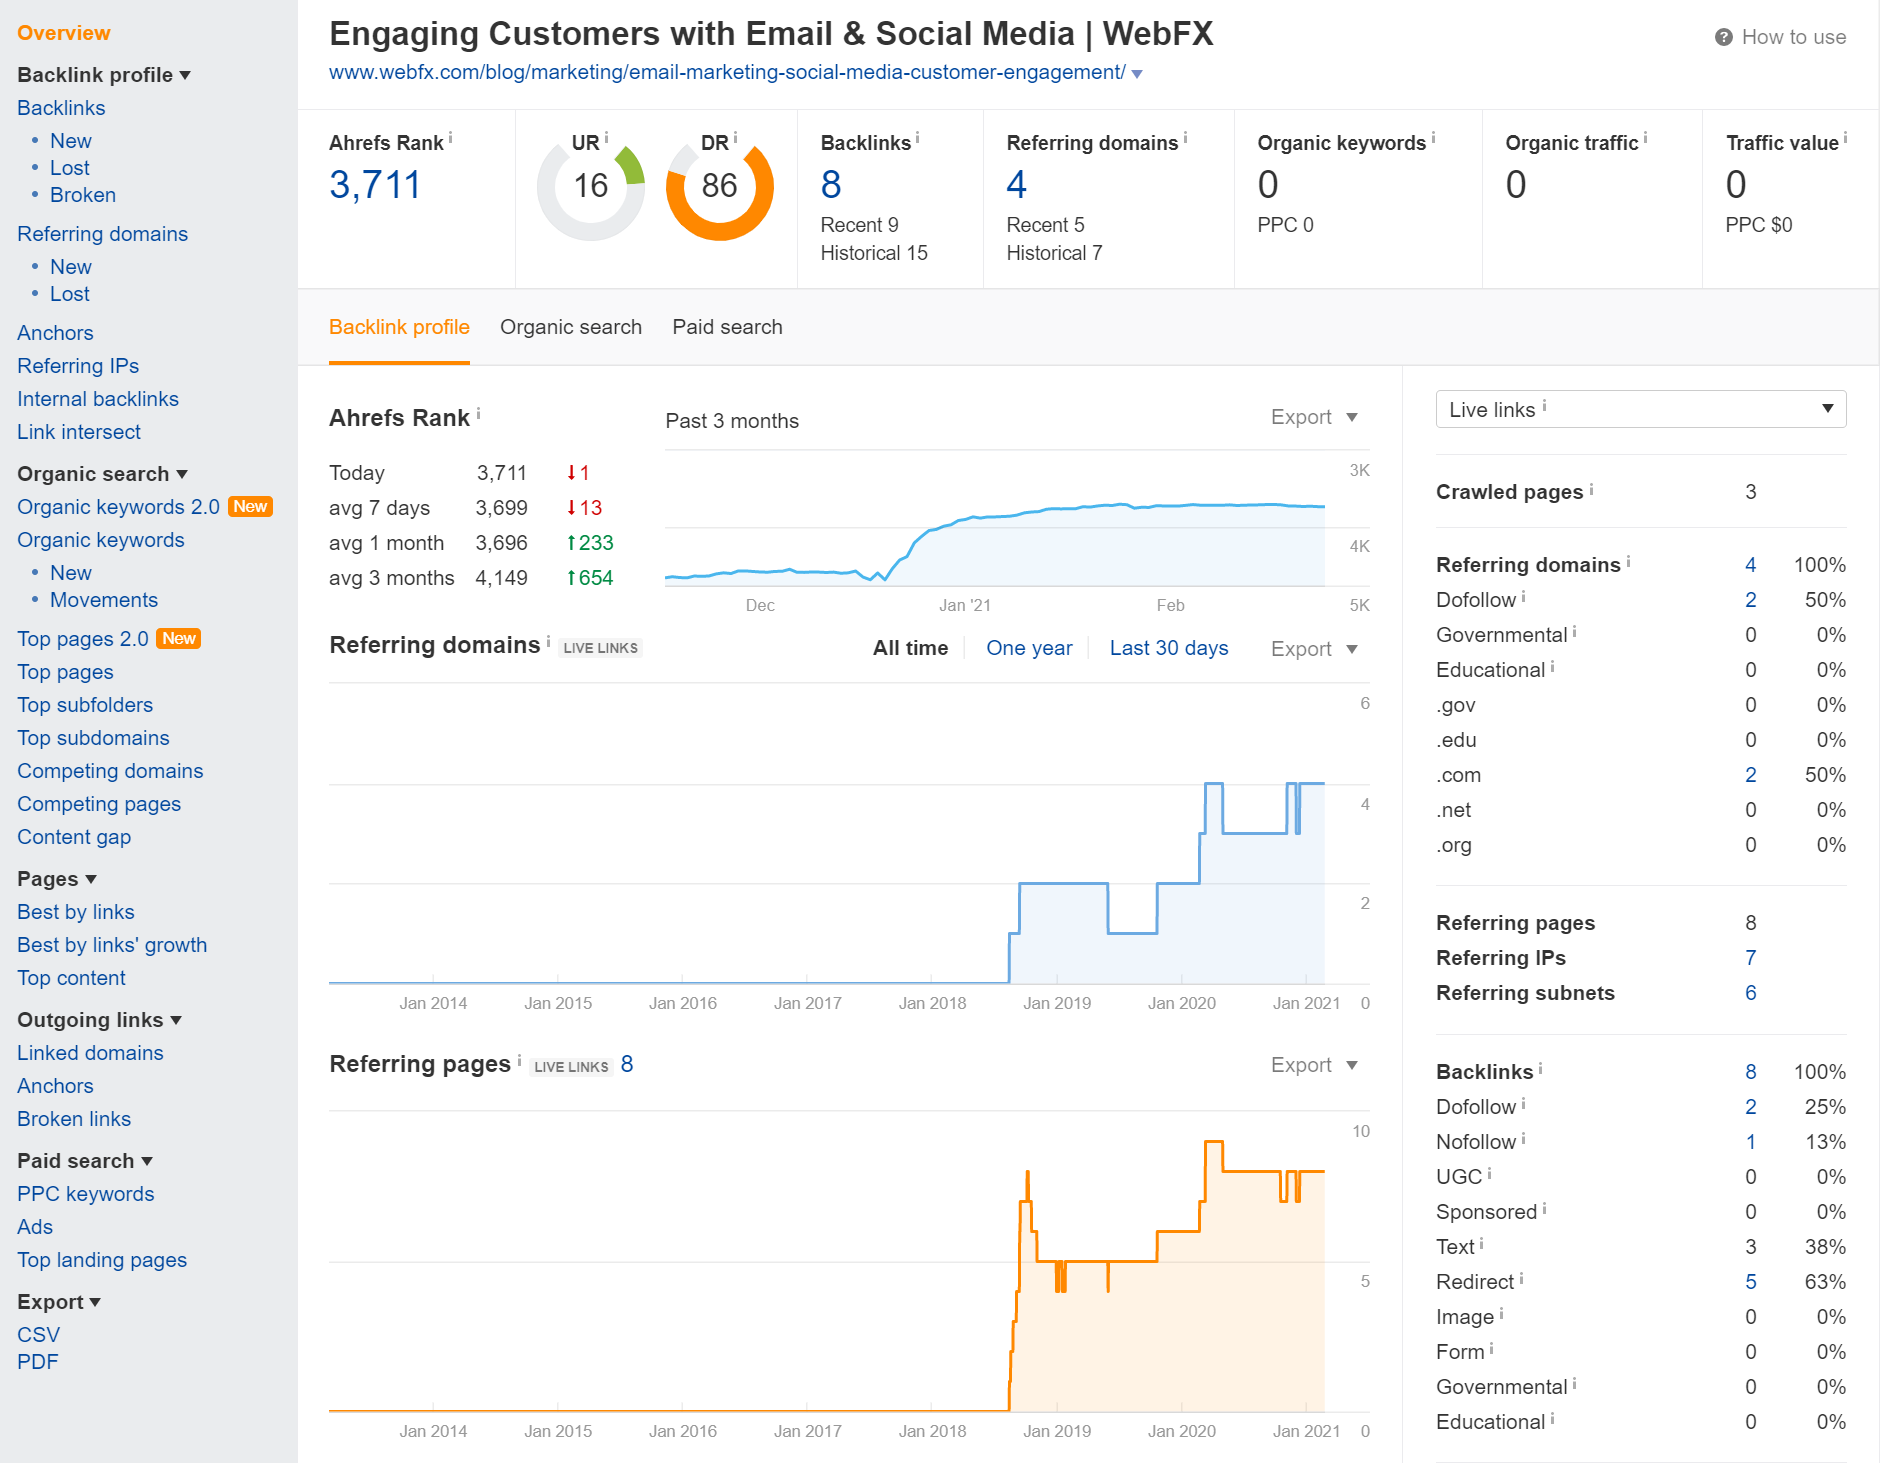1884x1463 pixels.
Task: Collapse the Export sidebar section
Action: tap(59, 1302)
